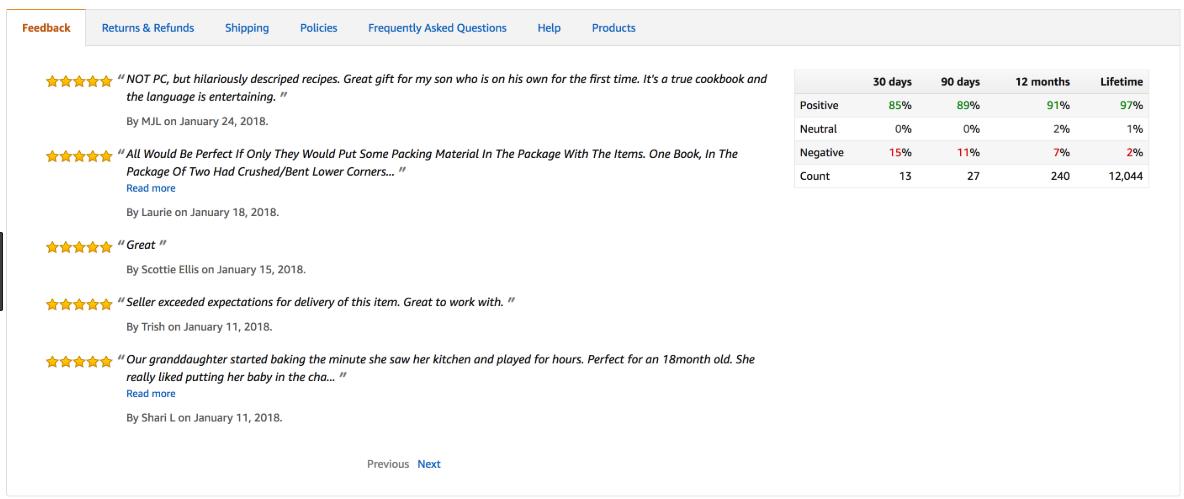Select the Policies tab
This screenshot has height=499, width=1184.
tap(318, 28)
